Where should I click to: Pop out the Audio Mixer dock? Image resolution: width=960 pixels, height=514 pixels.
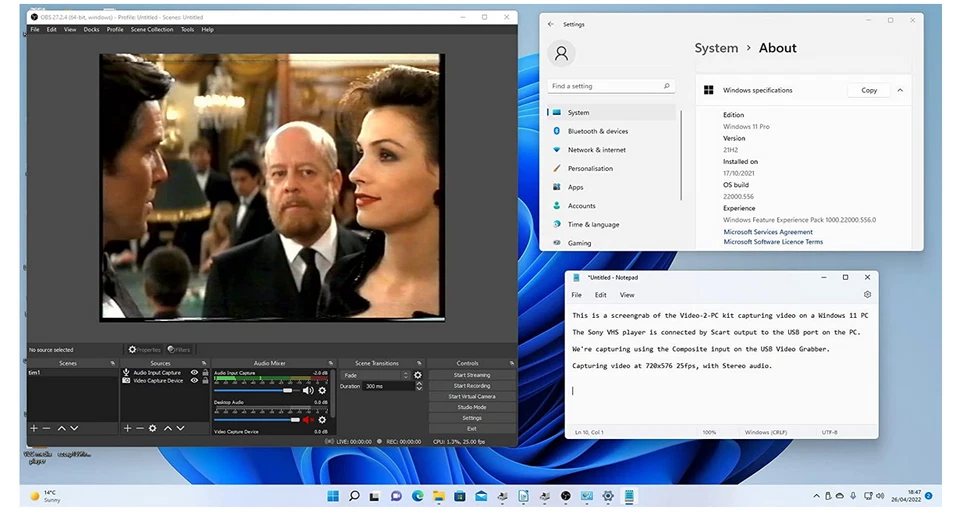tap(331, 363)
